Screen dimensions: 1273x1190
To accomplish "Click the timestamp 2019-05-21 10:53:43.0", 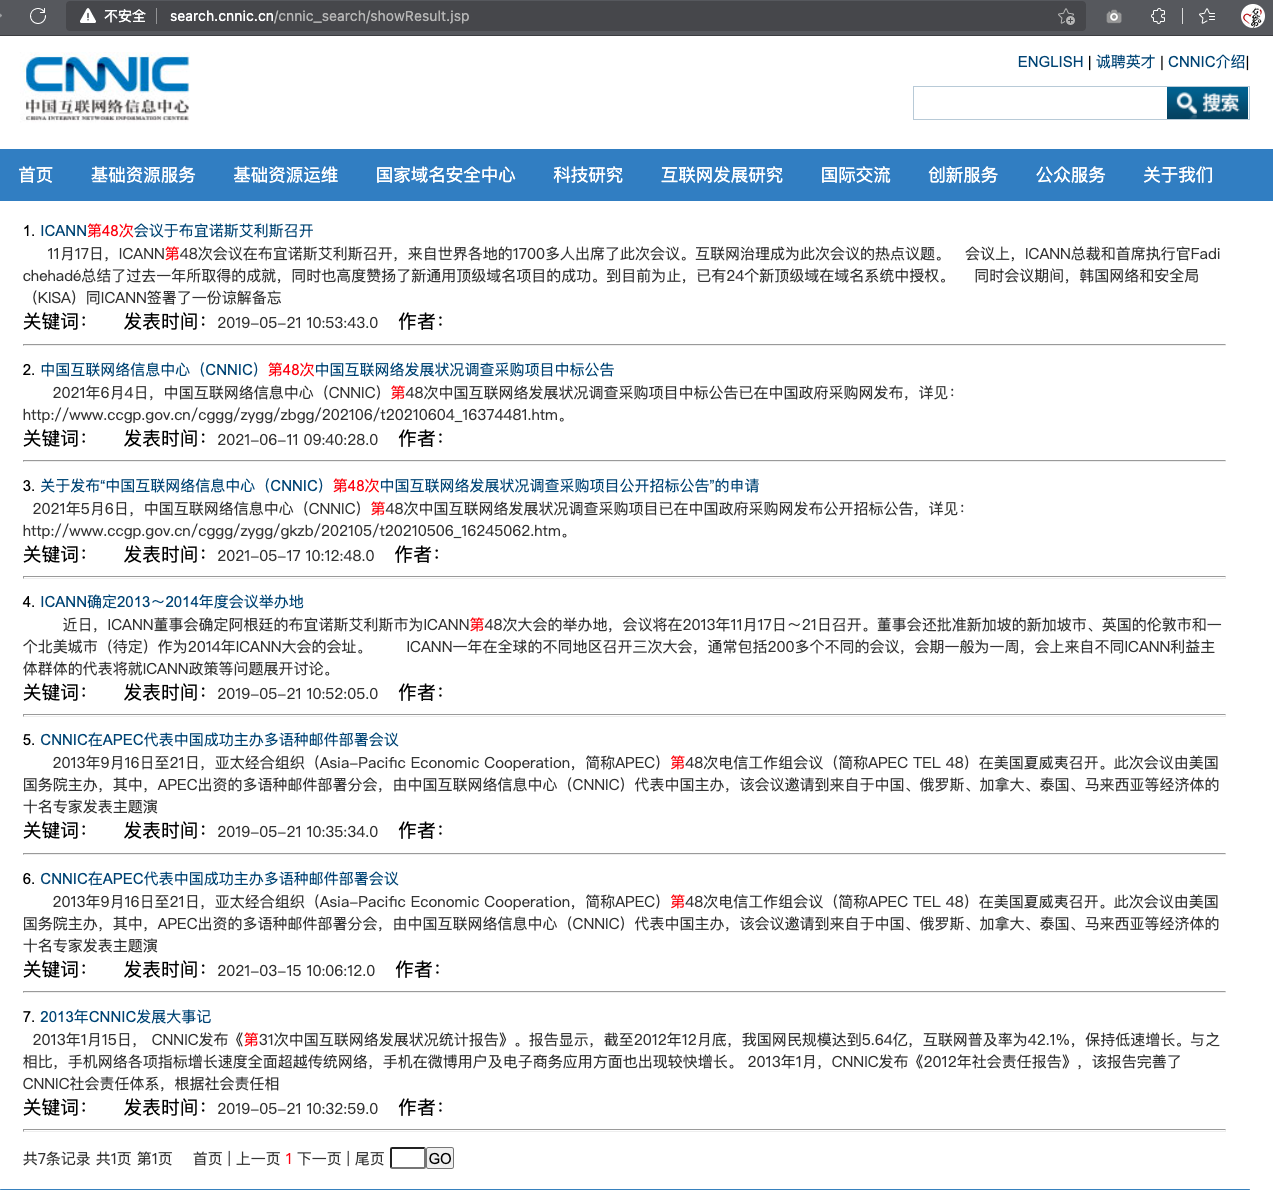I will pos(298,323).
